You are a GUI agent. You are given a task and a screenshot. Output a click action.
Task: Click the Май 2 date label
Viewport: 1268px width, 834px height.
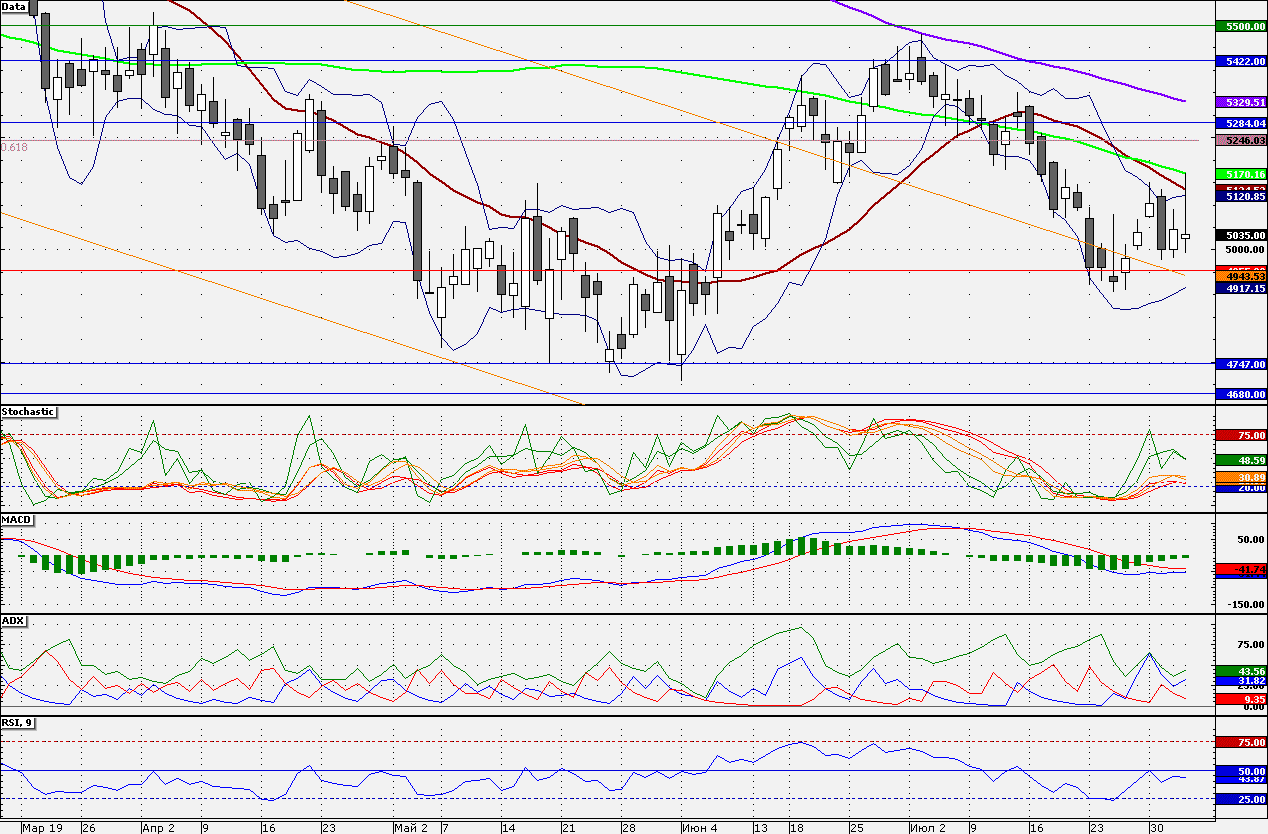411,828
